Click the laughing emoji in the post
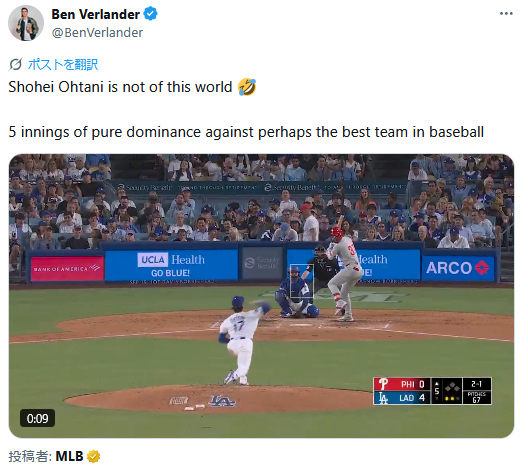This screenshot has height=470, width=528. 247,87
